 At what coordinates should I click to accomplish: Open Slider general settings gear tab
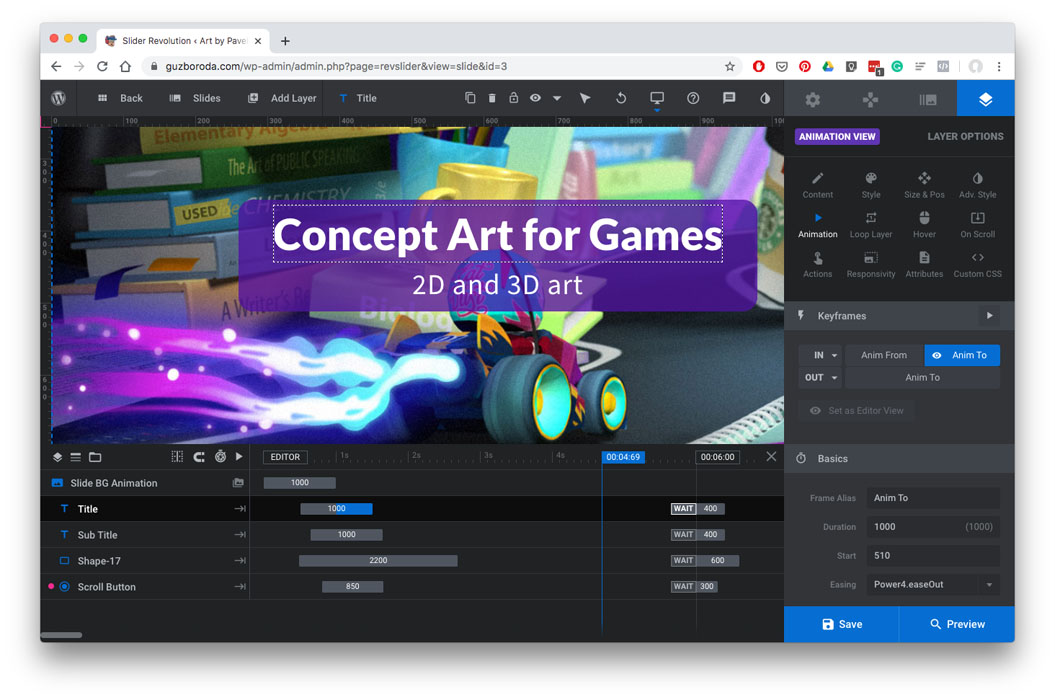click(813, 100)
